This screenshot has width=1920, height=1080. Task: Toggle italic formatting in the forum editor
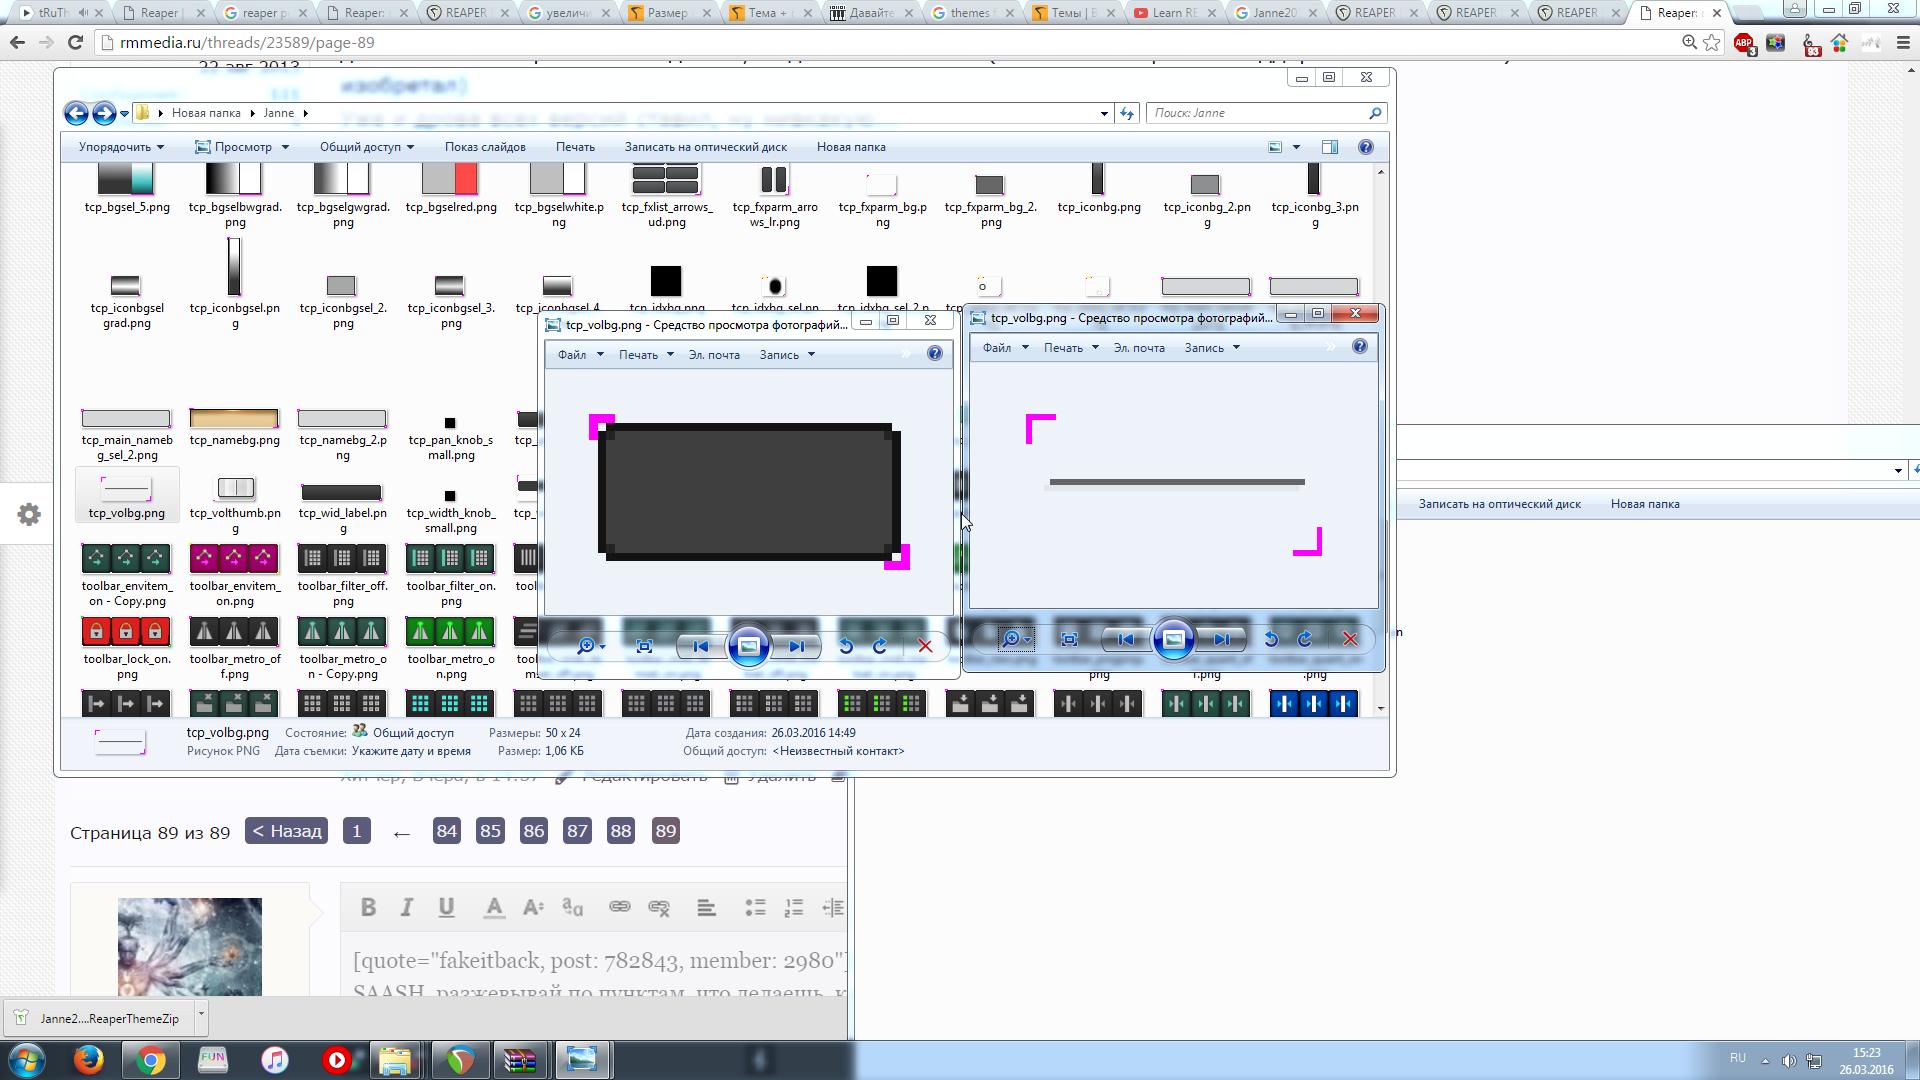tap(407, 907)
